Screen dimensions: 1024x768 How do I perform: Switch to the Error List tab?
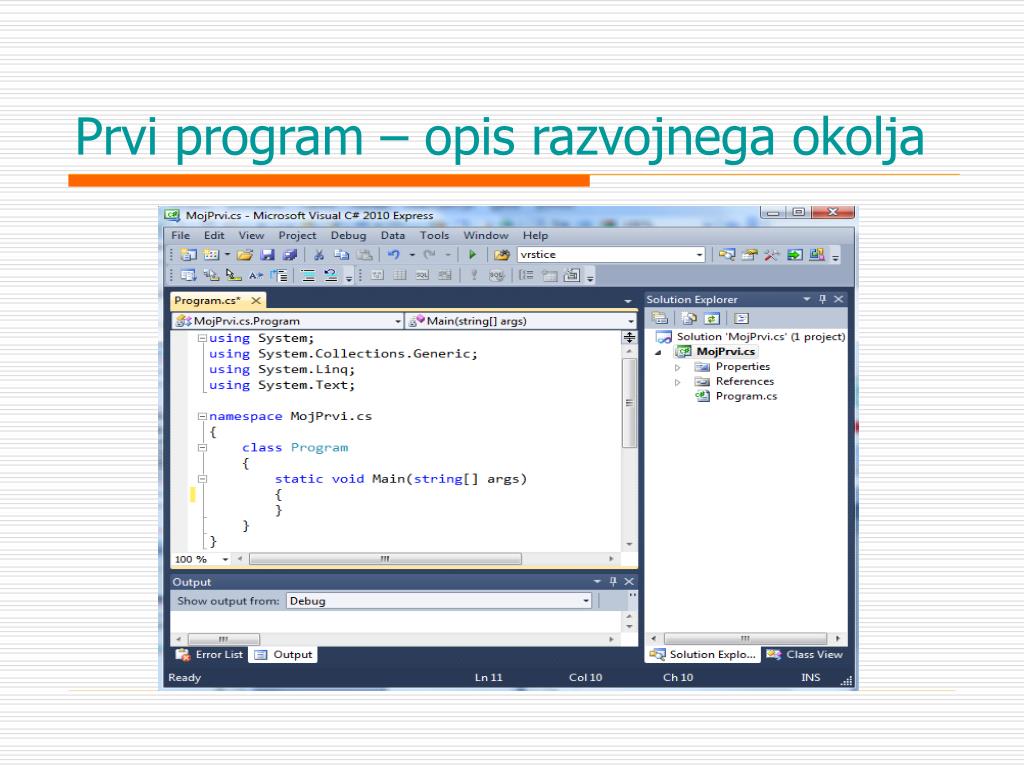pyautogui.click(x=210, y=654)
